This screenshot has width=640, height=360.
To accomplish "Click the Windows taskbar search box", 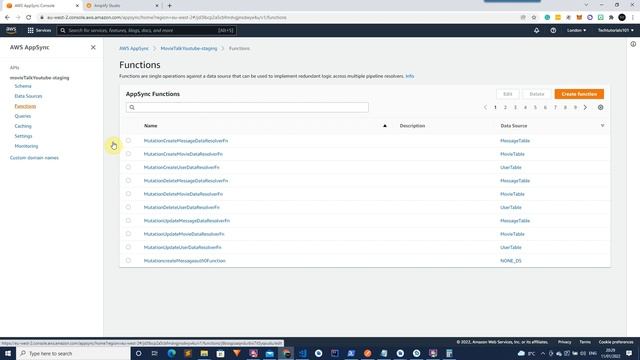I will 73,353.
